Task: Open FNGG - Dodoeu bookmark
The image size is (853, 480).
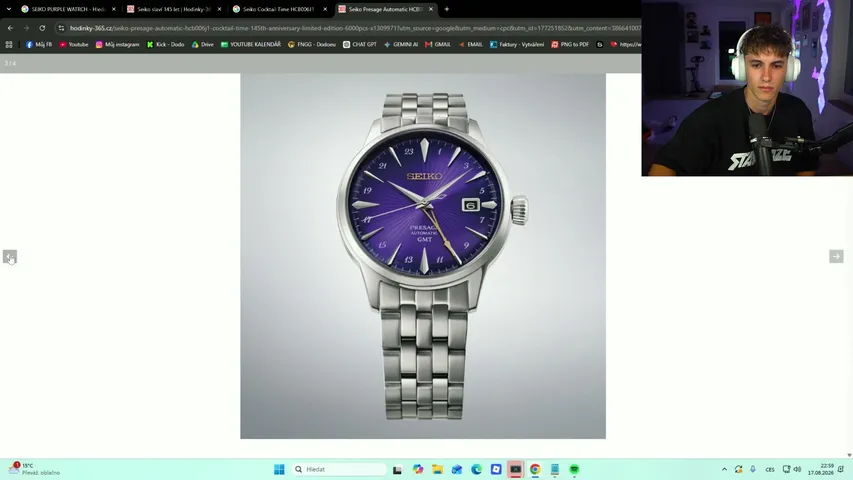Action: pyautogui.click(x=312, y=45)
